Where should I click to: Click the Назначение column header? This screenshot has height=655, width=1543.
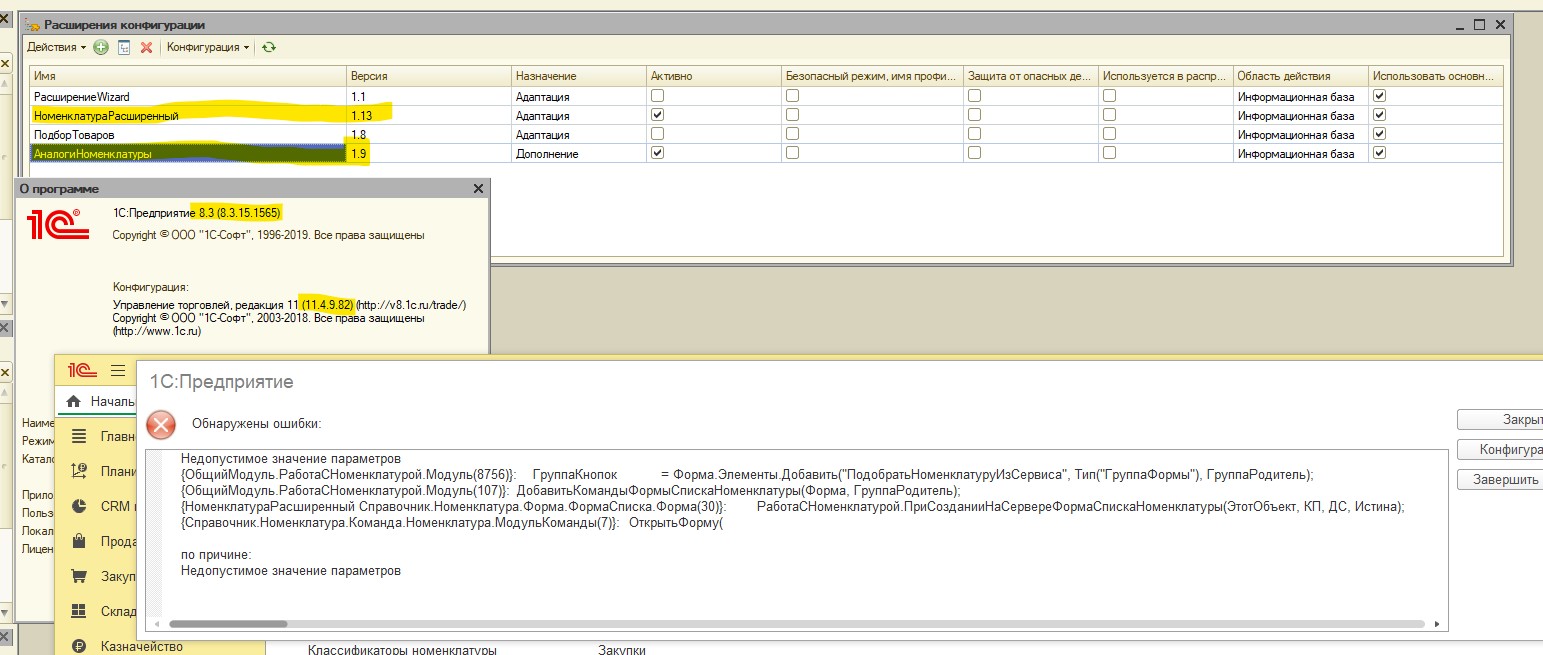[578, 76]
